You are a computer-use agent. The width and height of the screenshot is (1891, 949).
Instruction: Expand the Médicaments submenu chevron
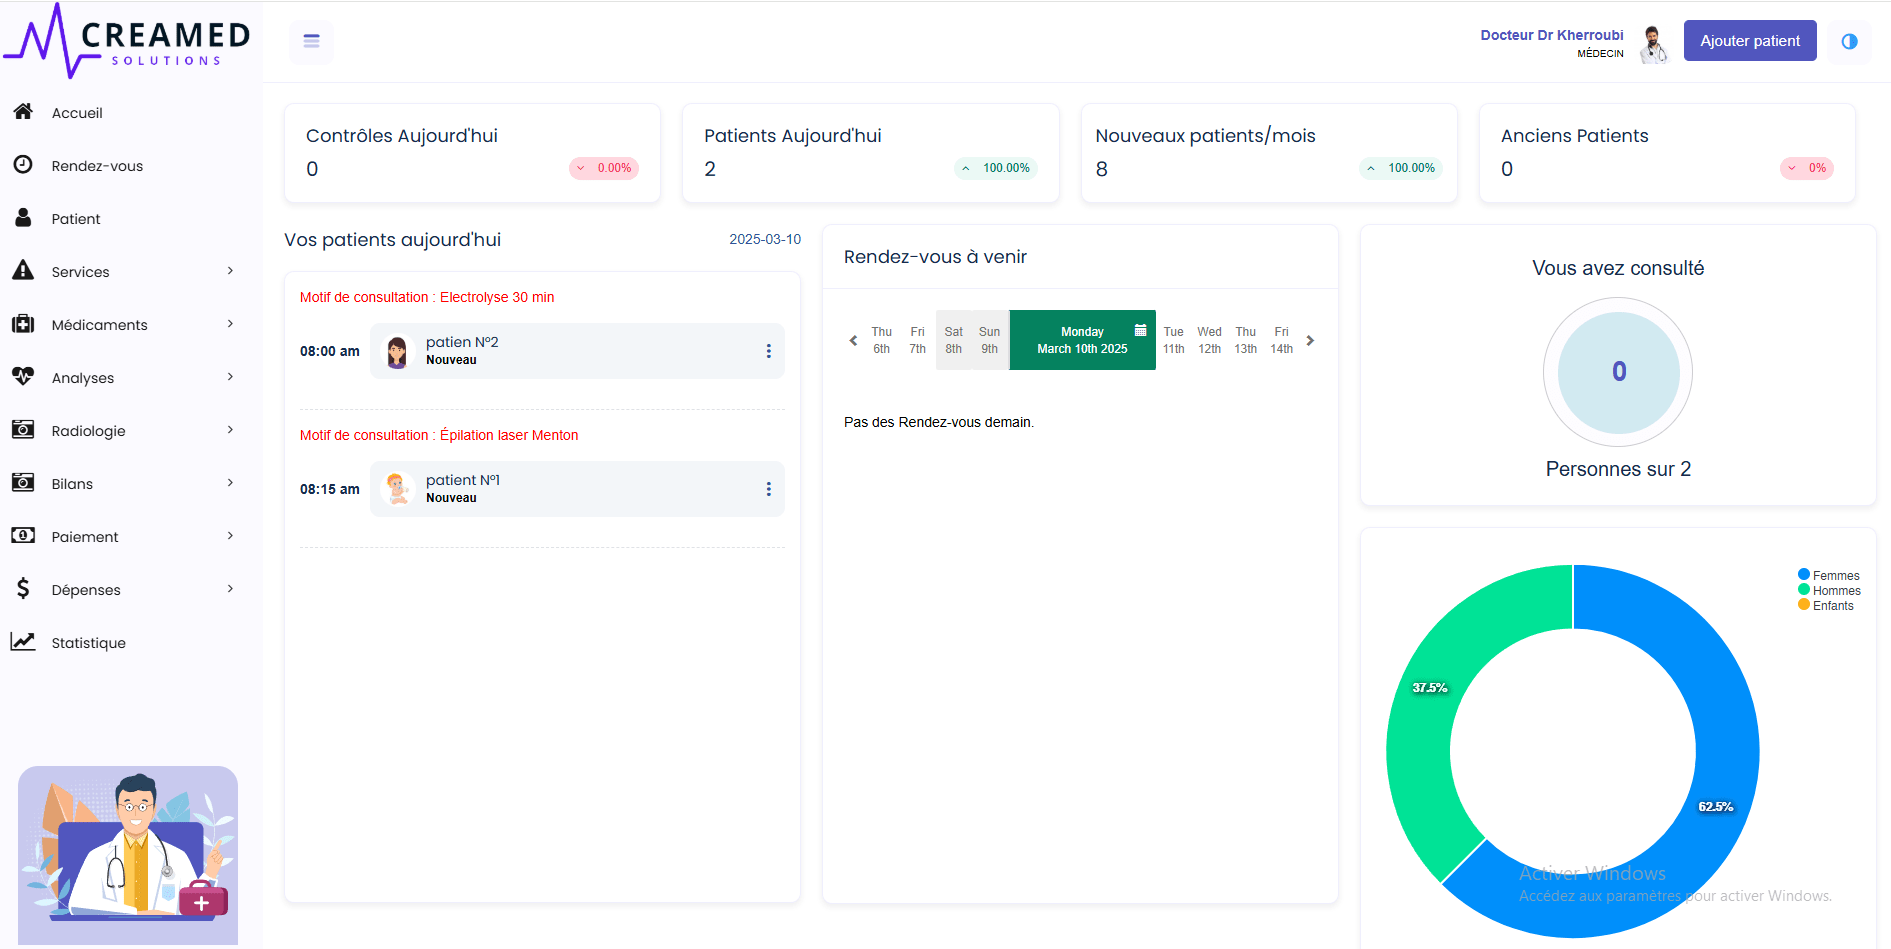[x=230, y=324]
